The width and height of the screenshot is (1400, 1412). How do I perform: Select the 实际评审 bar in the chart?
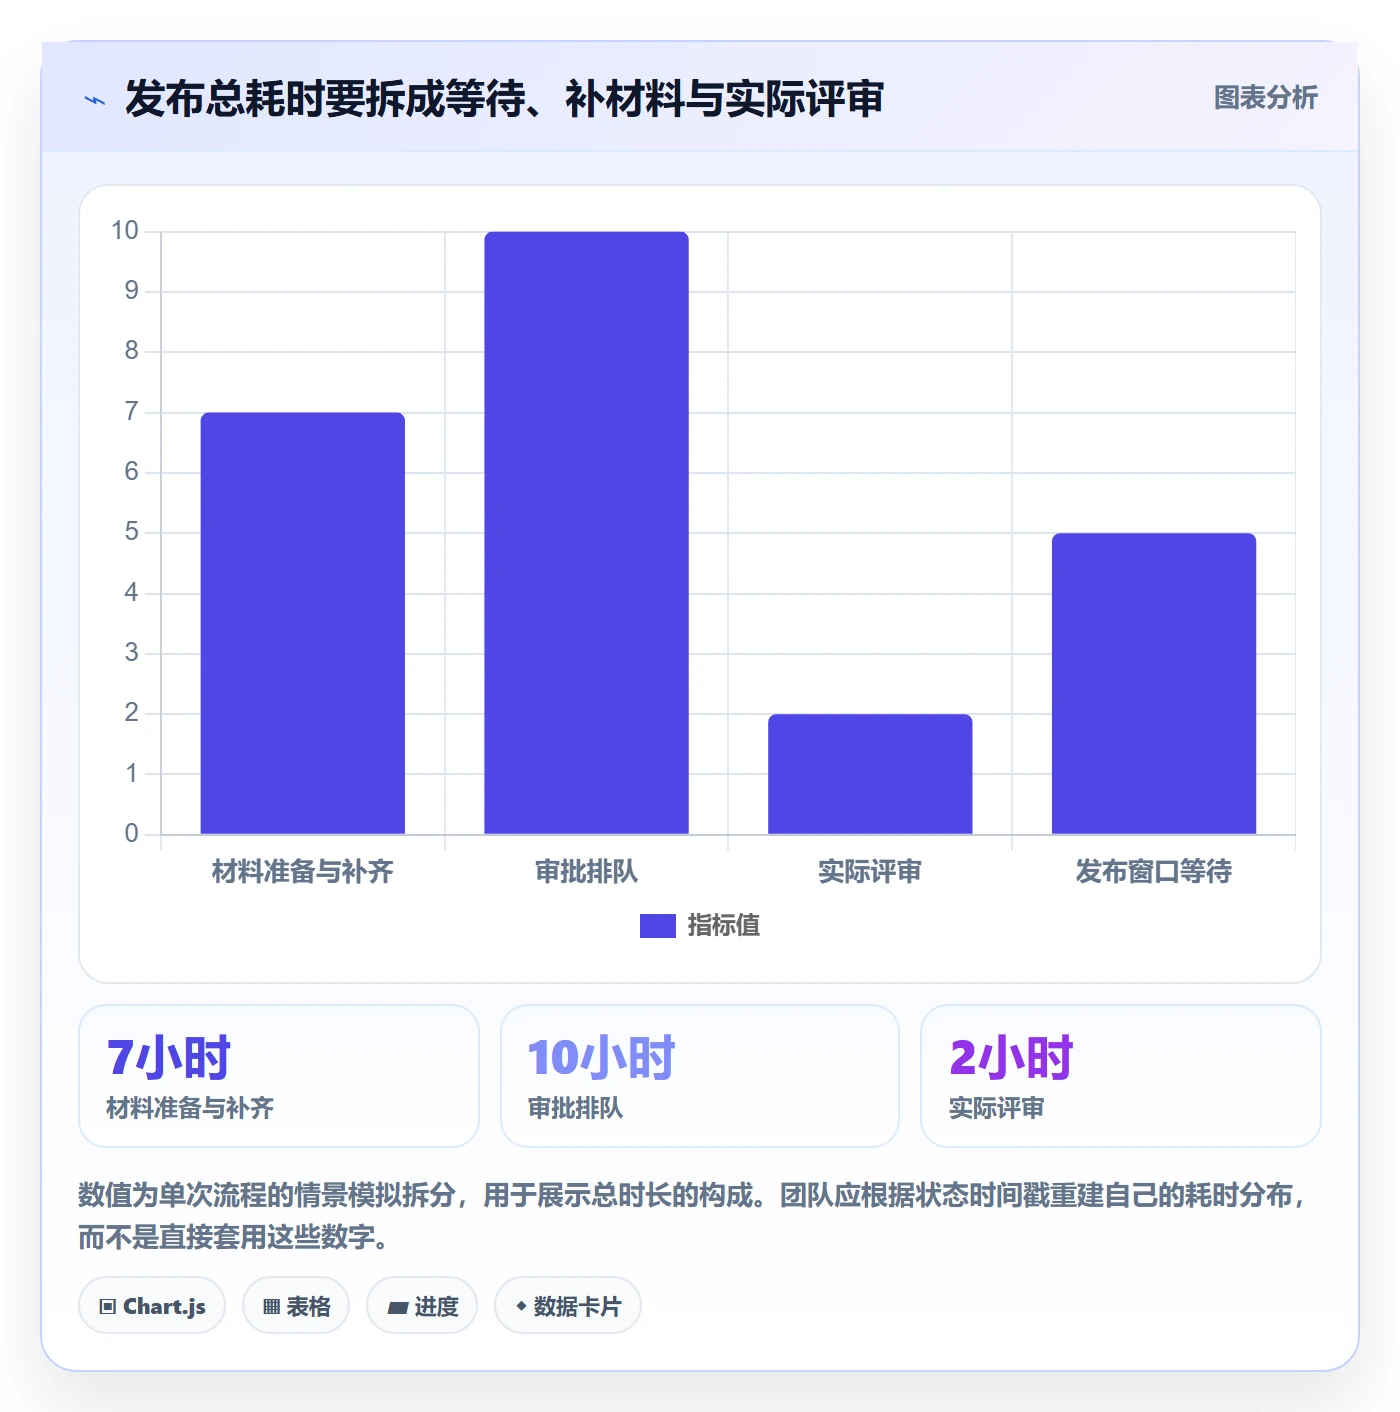tap(870, 774)
